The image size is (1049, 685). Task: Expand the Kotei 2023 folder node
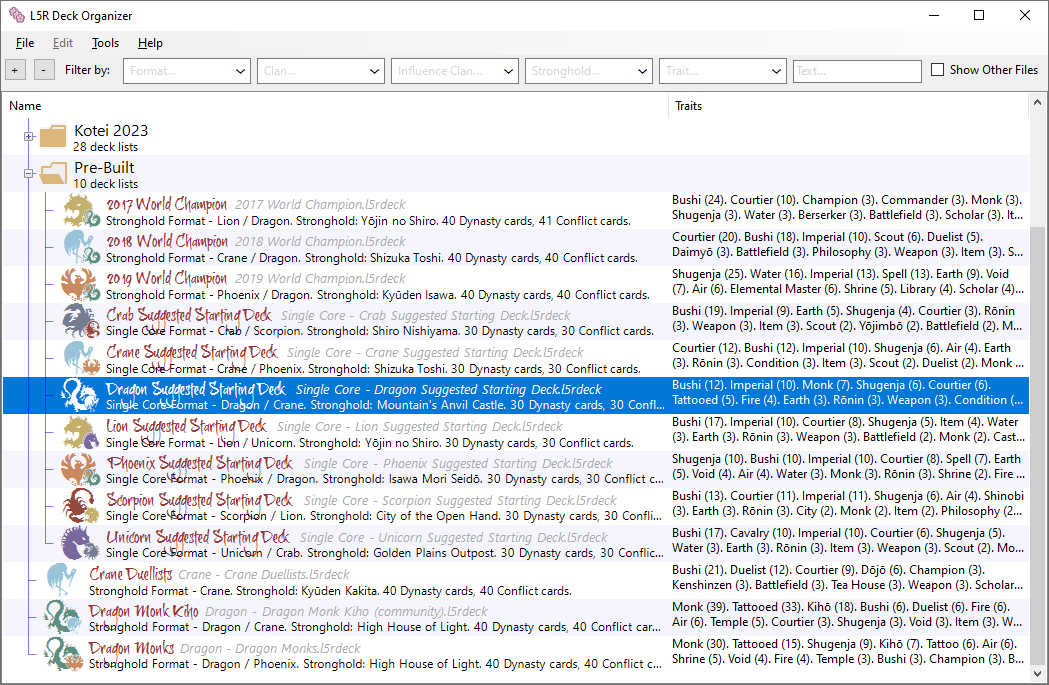(29, 137)
